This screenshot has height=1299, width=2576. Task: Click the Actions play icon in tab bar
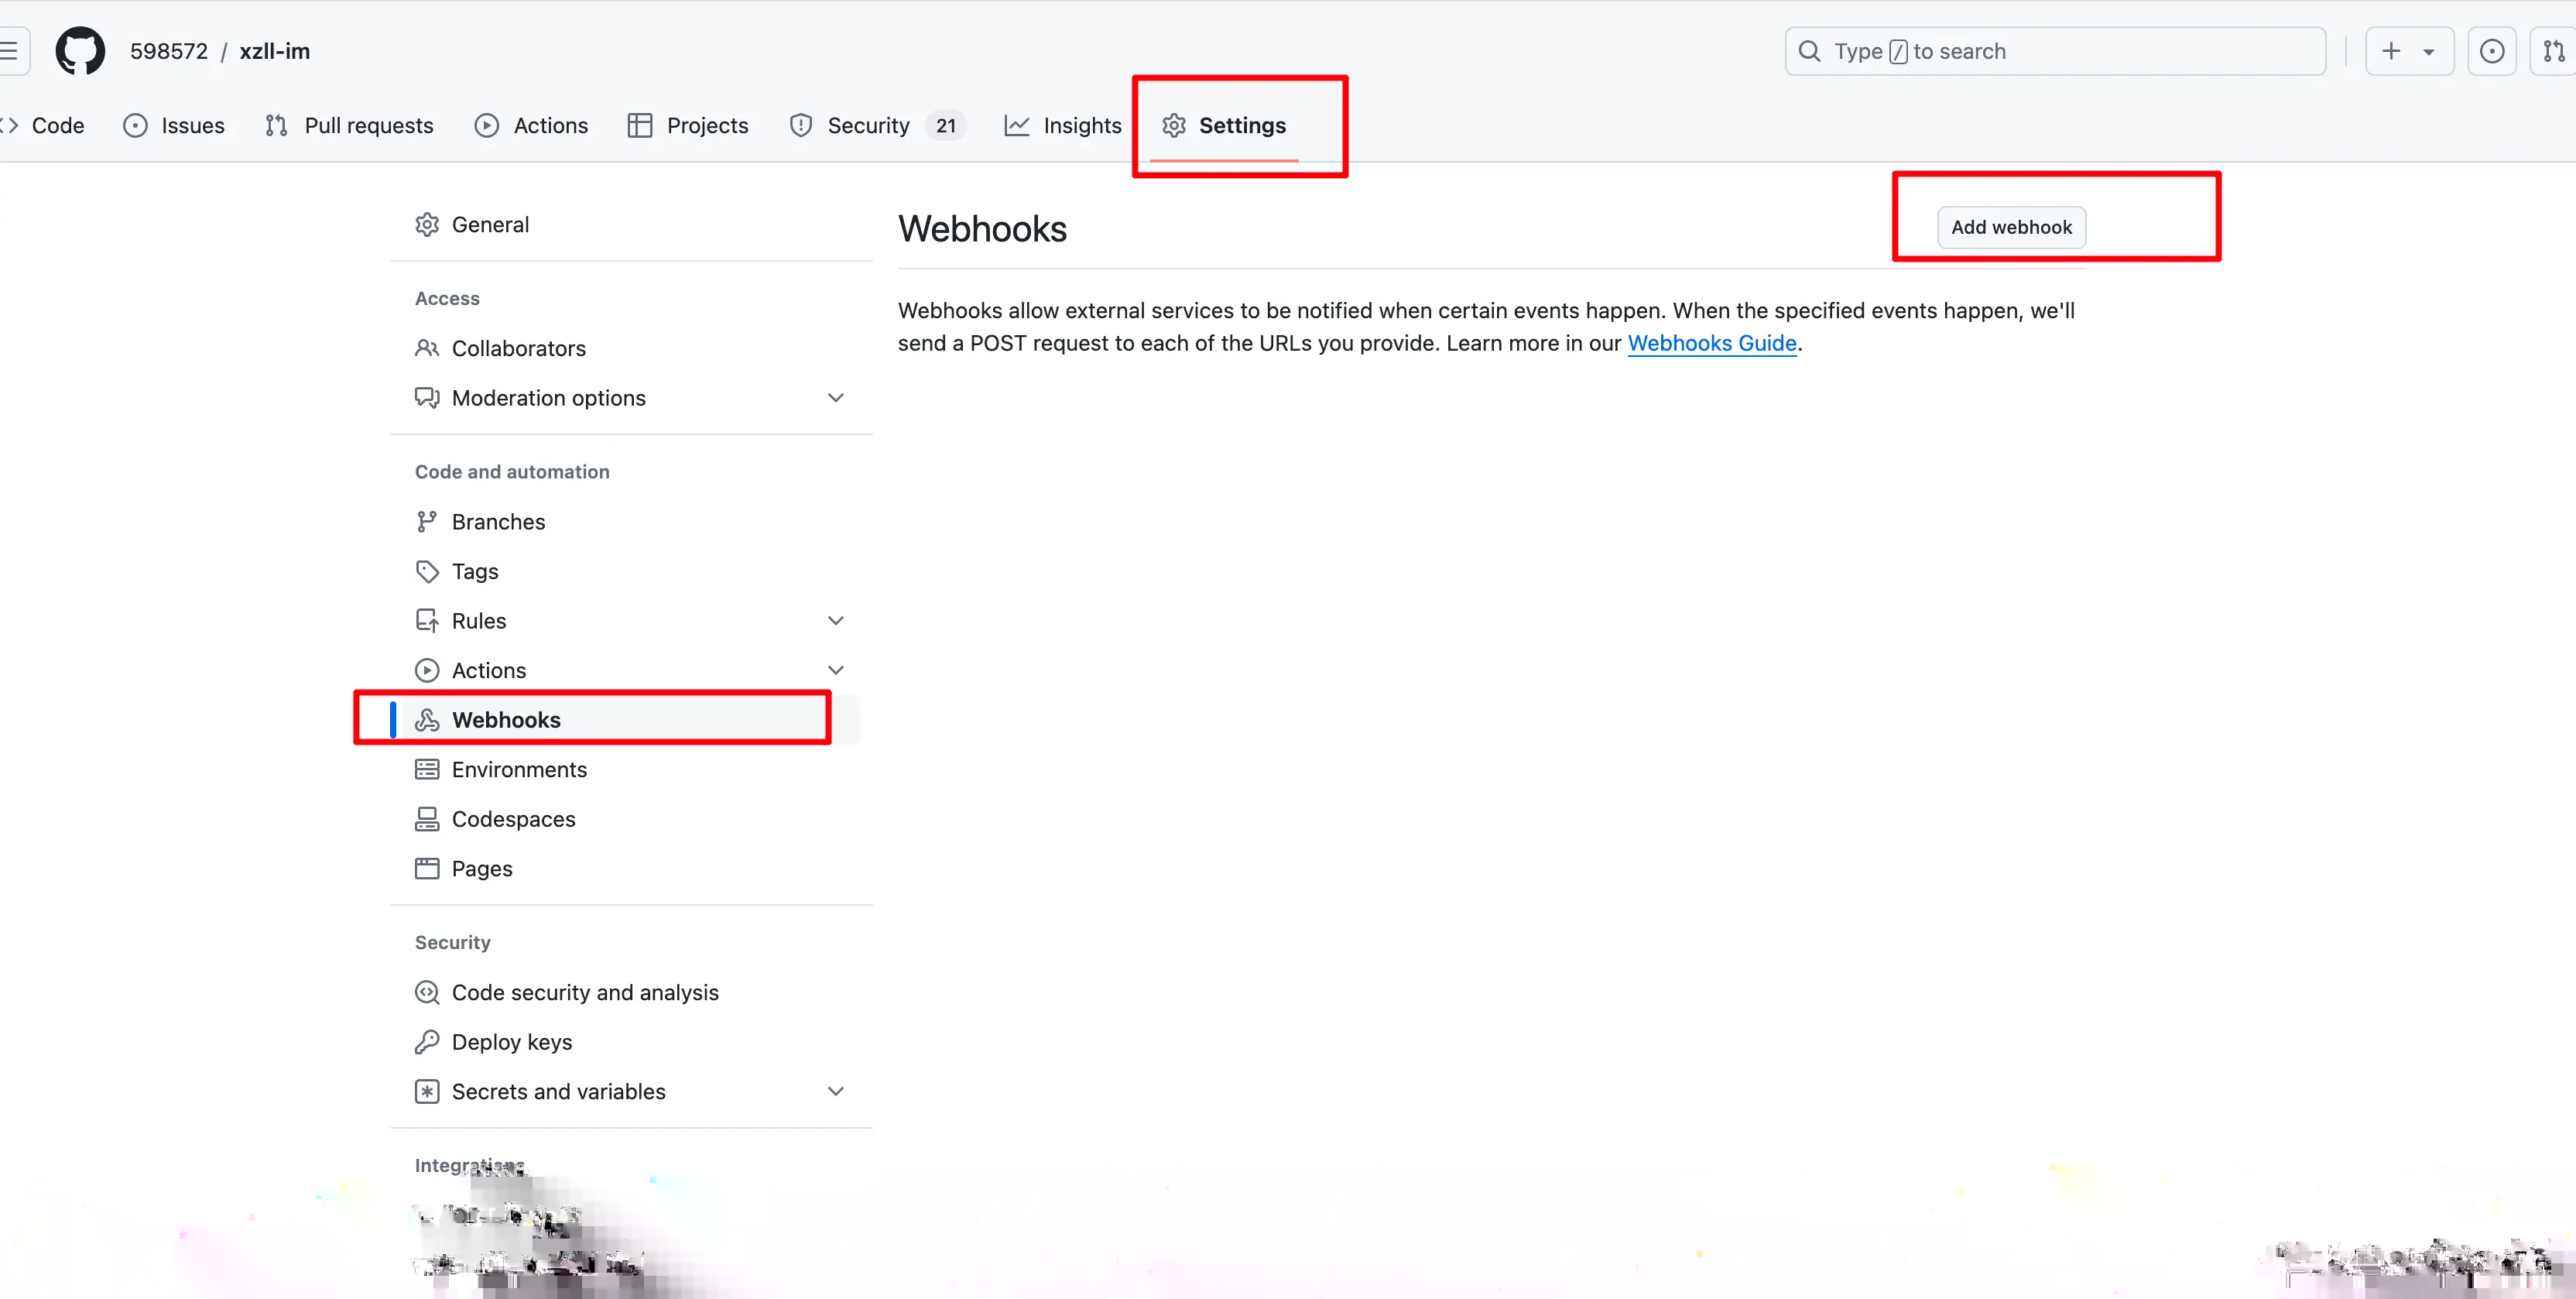point(487,125)
